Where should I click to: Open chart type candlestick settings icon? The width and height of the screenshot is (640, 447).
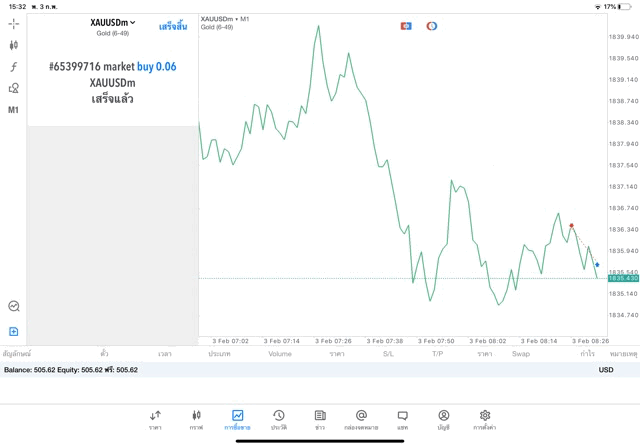13,45
